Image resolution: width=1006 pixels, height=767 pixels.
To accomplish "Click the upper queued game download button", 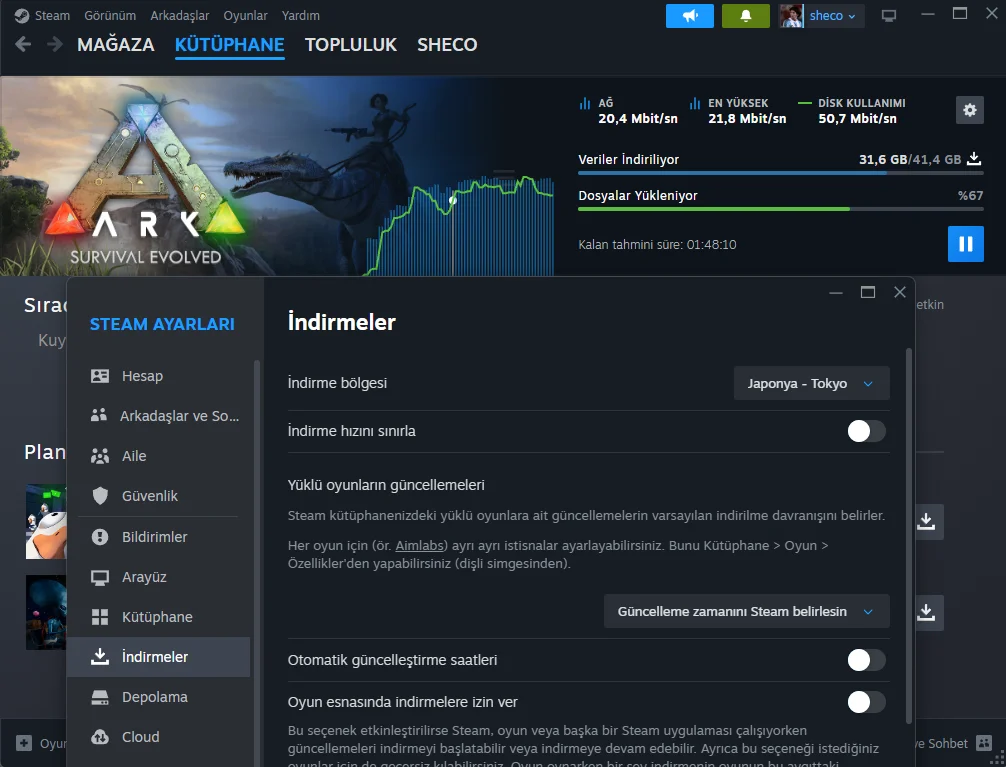I will [x=926, y=521].
